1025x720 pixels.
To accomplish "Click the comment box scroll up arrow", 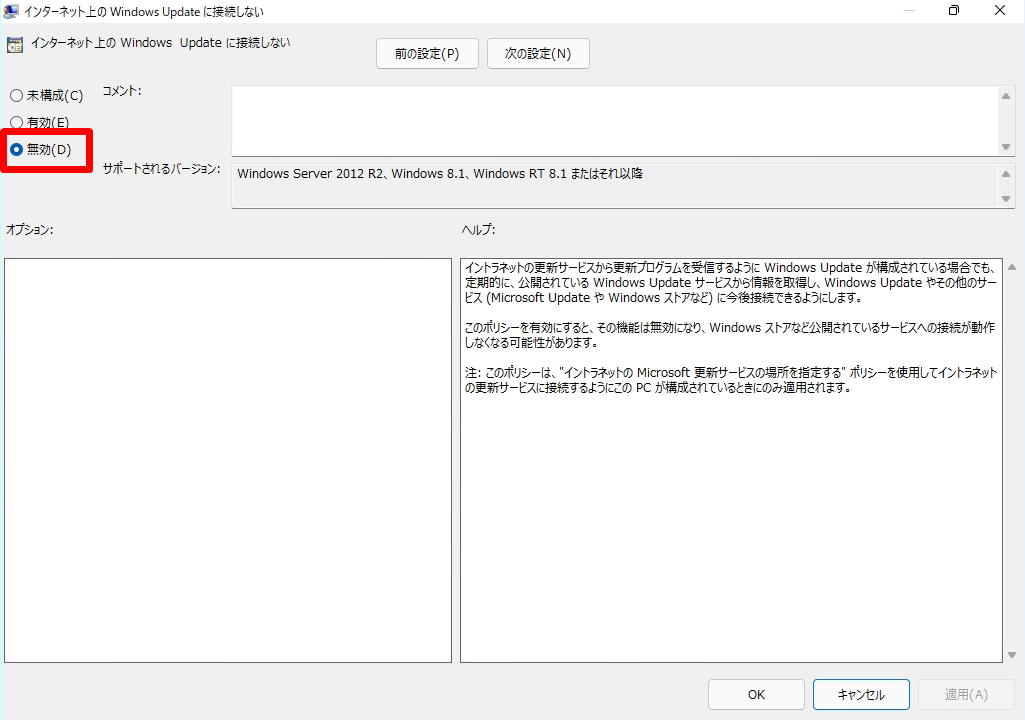I will (x=1006, y=96).
